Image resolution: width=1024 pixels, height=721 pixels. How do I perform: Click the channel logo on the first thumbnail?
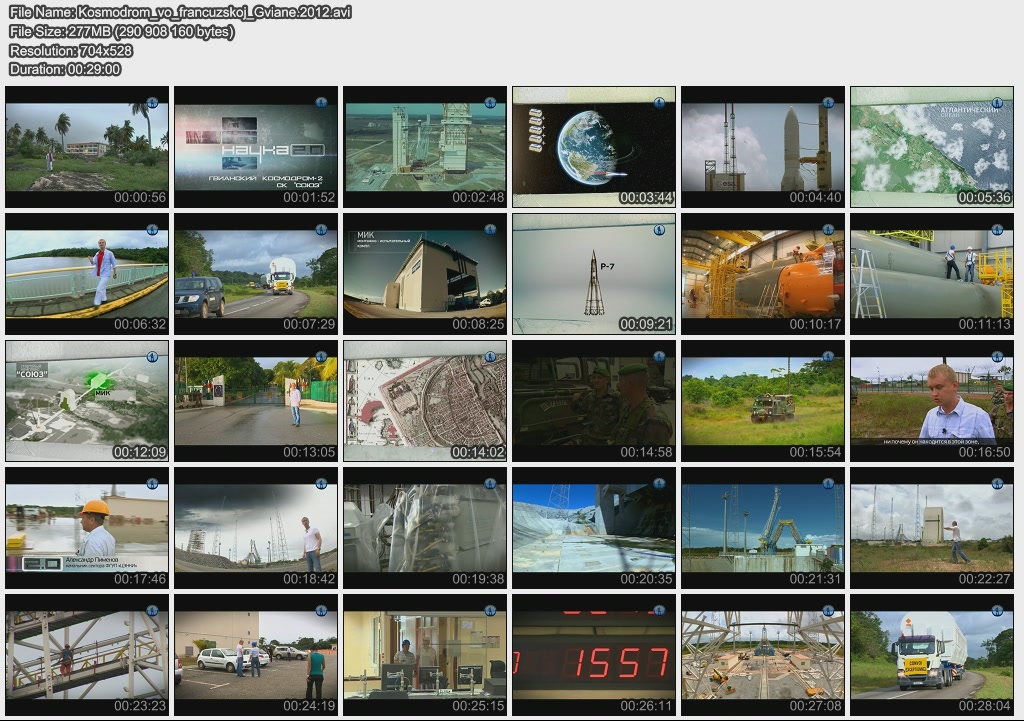[153, 102]
